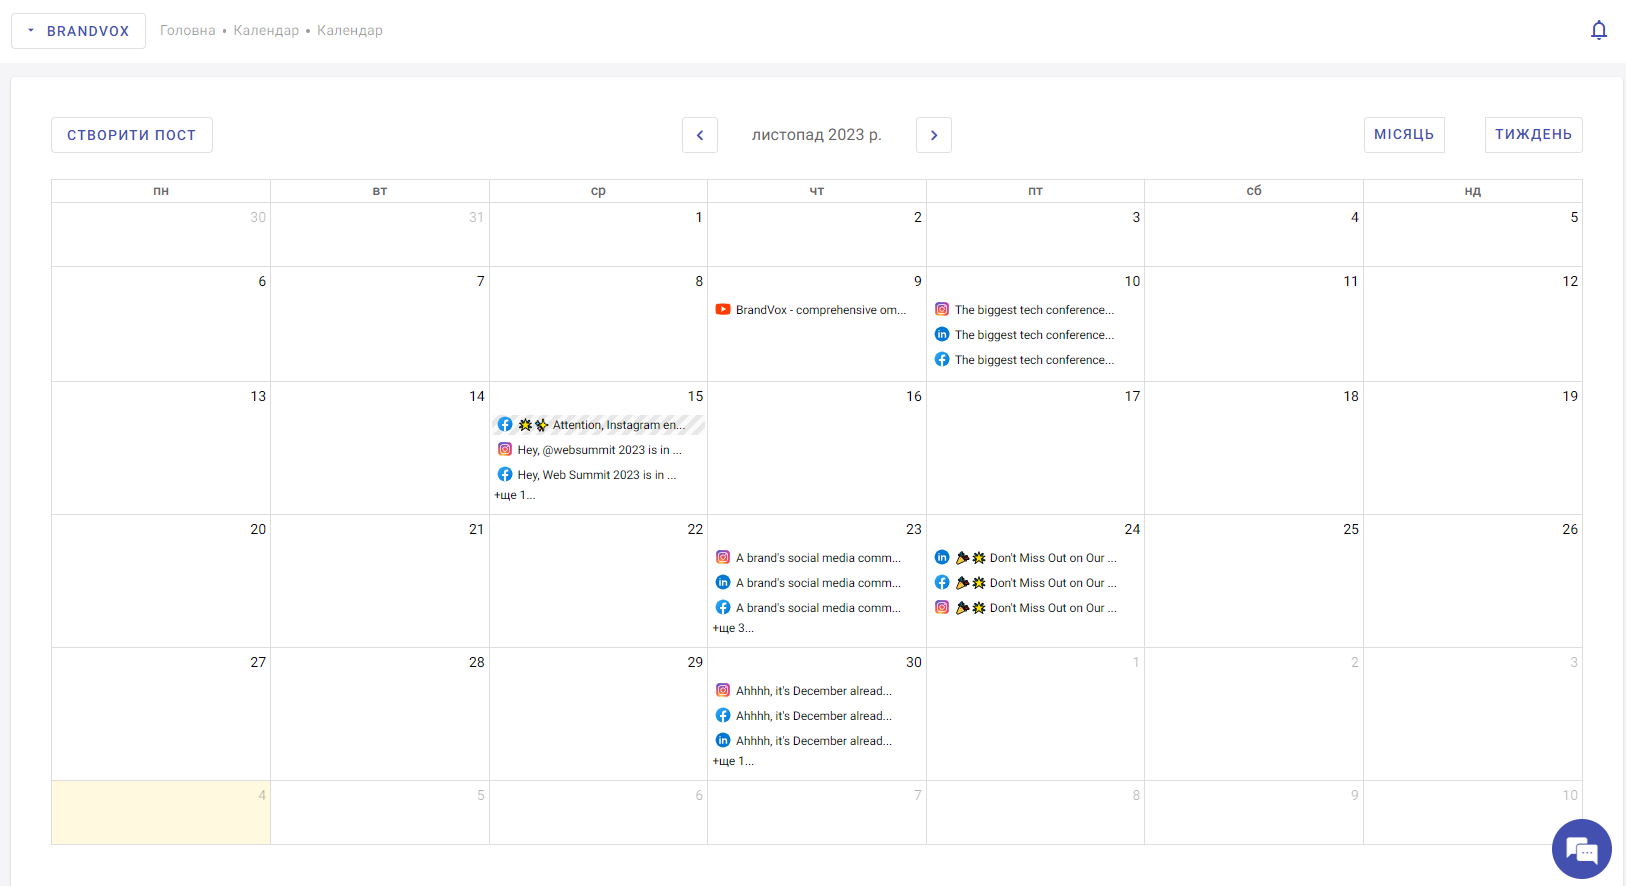Open BrandVox comprehensive post text
Image resolution: width=1626 pixels, height=886 pixels.
click(821, 310)
